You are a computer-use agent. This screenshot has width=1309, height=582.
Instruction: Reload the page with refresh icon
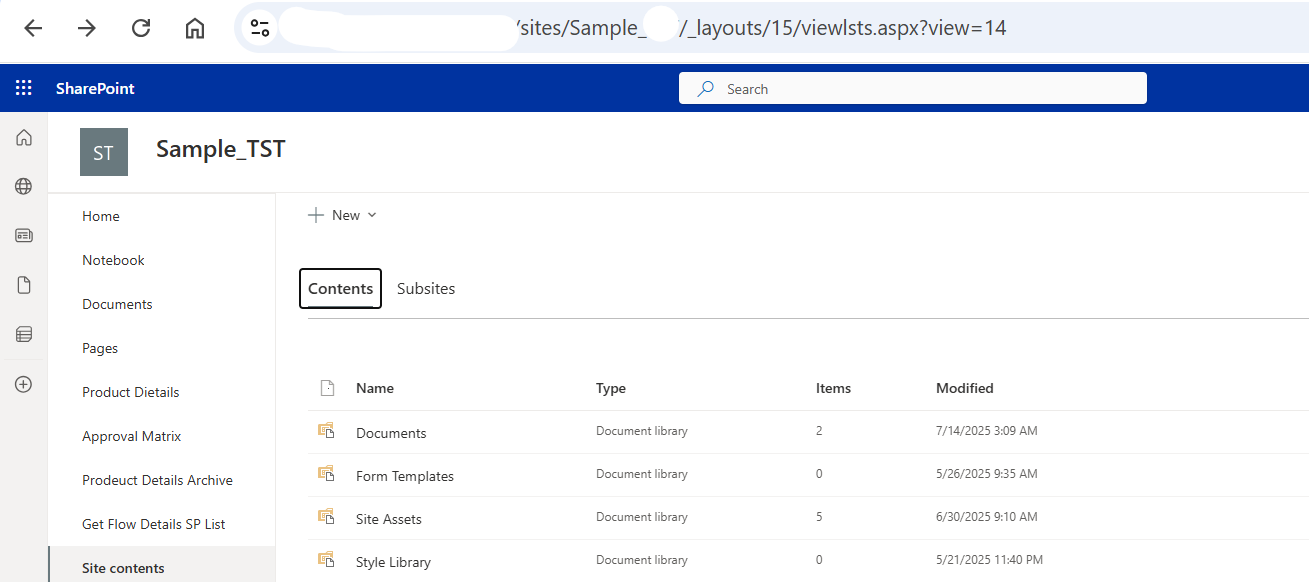[141, 28]
